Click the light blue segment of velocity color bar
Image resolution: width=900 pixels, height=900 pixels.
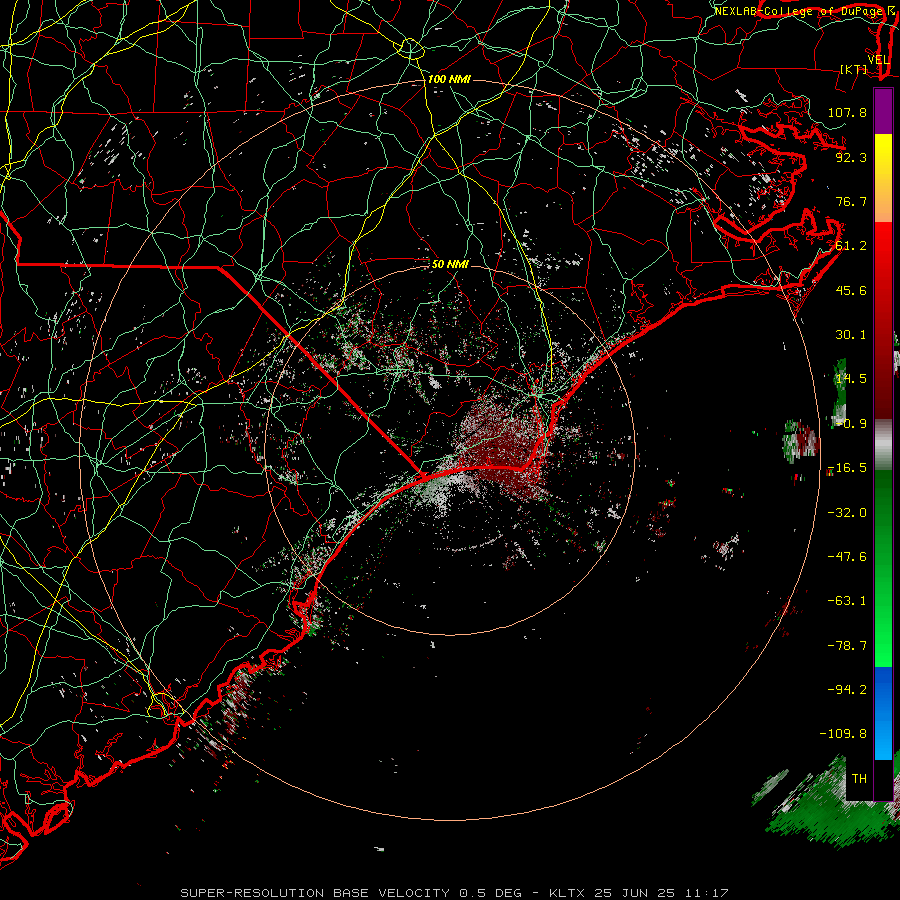pos(883,713)
